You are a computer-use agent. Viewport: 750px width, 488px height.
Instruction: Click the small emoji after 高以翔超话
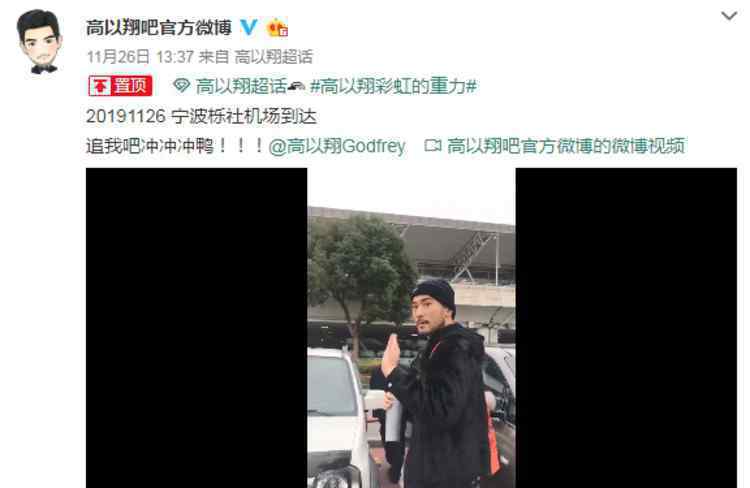(x=297, y=86)
